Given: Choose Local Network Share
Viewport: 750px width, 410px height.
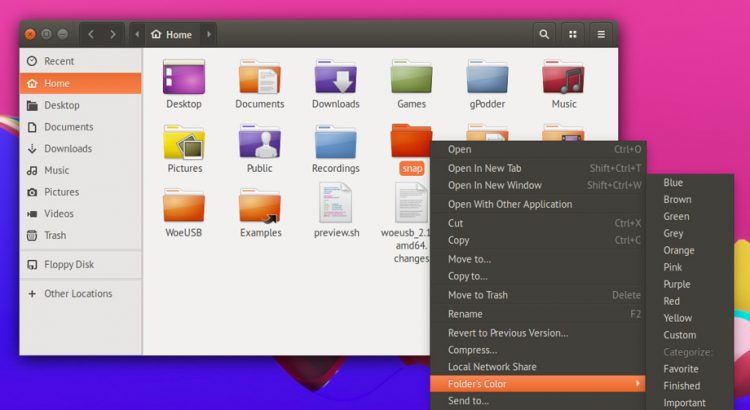Looking at the screenshot, I should click(538, 367).
